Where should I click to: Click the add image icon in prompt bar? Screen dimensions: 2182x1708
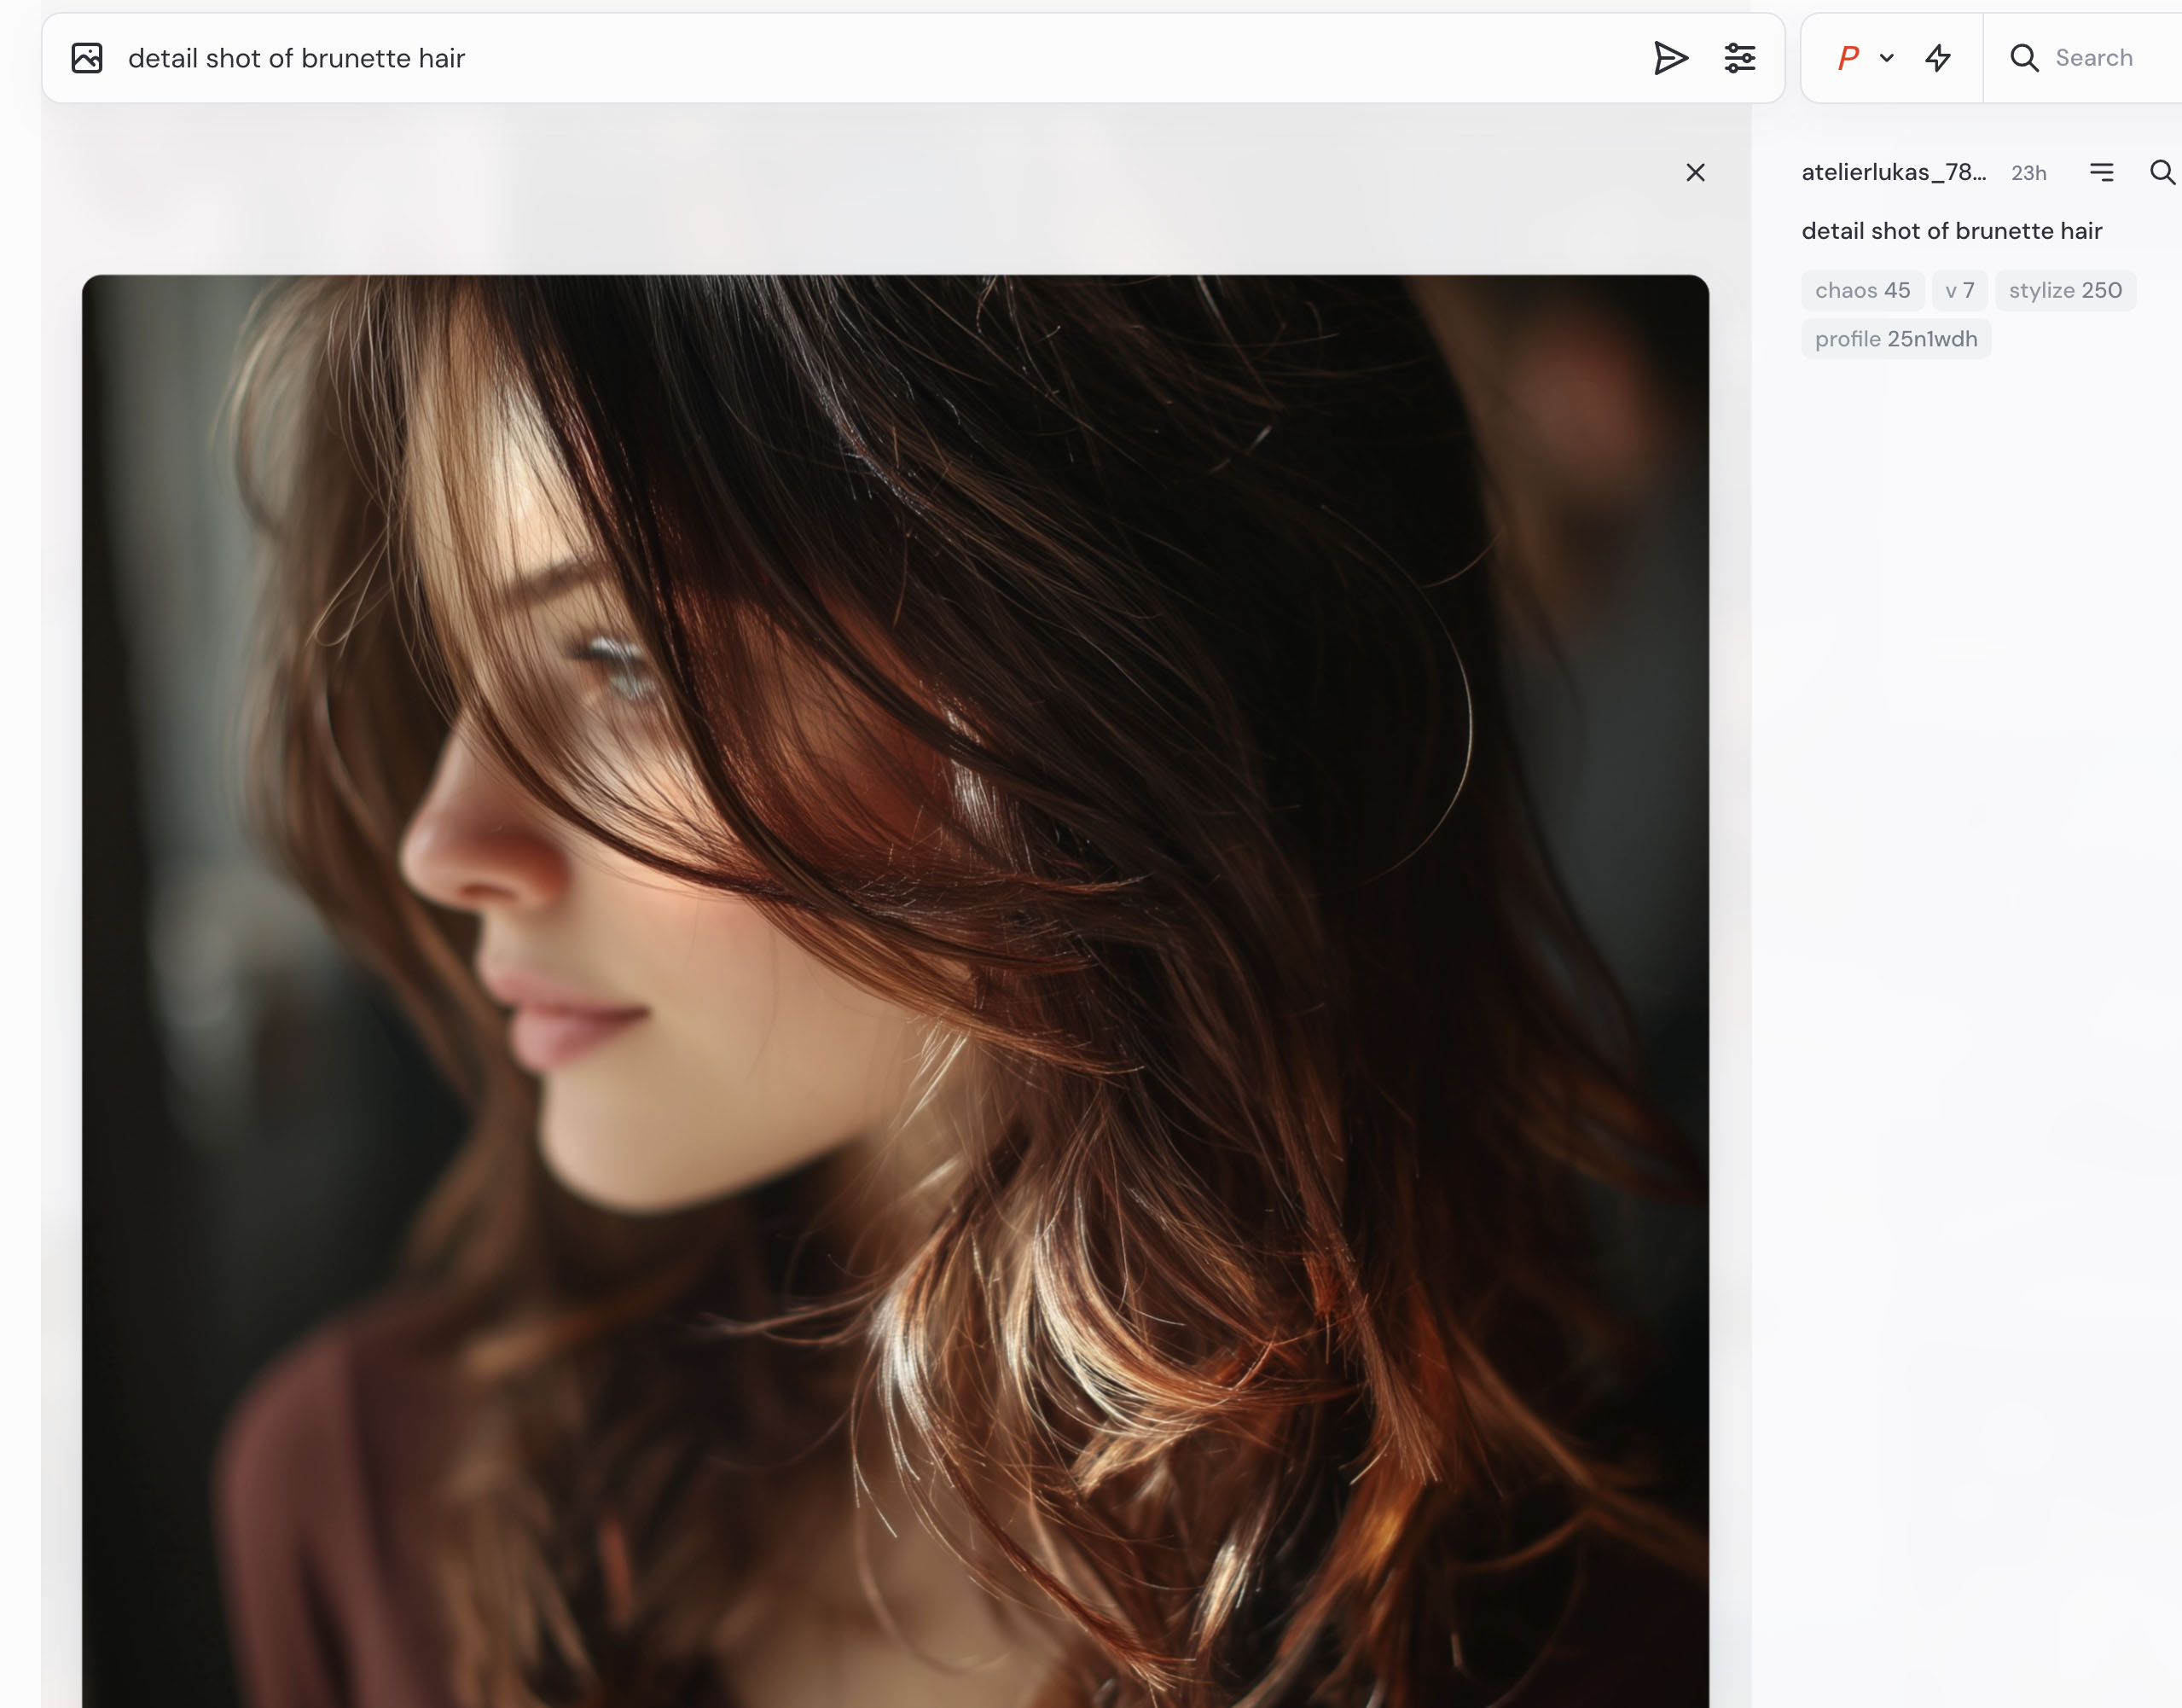(87, 58)
